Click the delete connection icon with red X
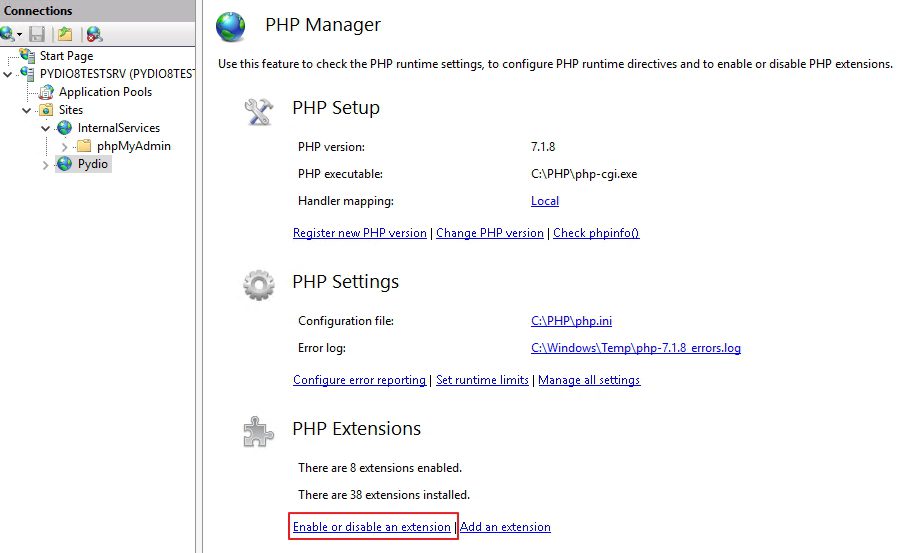Image resolution: width=906 pixels, height=553 pixels. click(95, 35)
